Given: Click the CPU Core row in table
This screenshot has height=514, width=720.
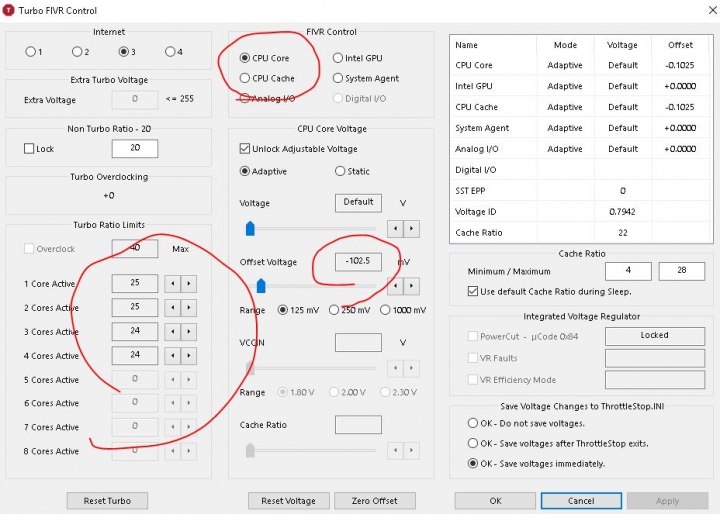Looking at the screenshot, I should [x=581, y=65].
